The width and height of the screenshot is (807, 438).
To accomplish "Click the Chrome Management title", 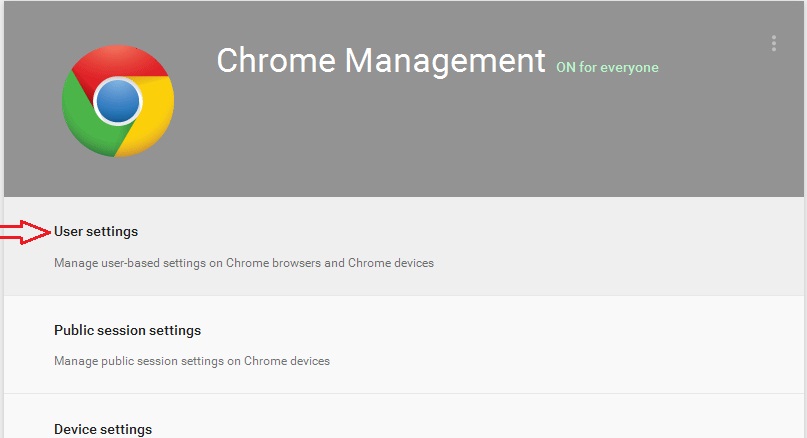I will coord(380,61).
